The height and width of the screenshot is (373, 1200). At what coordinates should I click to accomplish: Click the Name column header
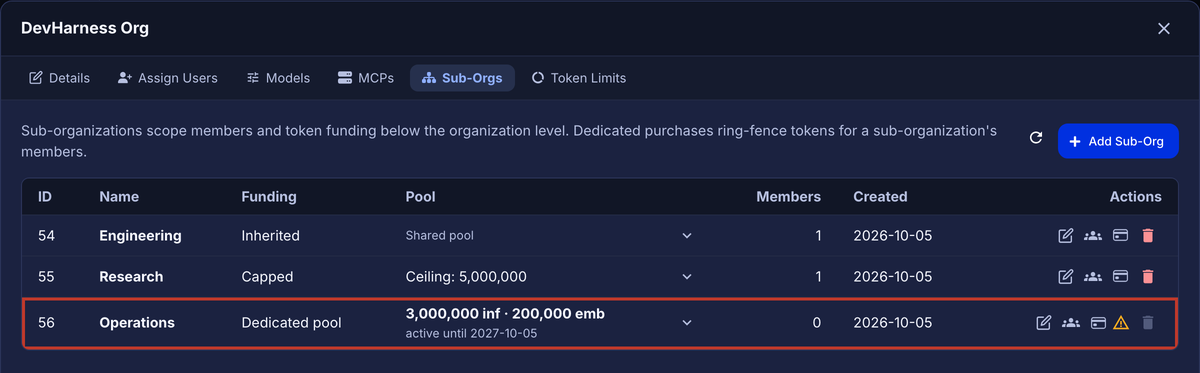119,196
